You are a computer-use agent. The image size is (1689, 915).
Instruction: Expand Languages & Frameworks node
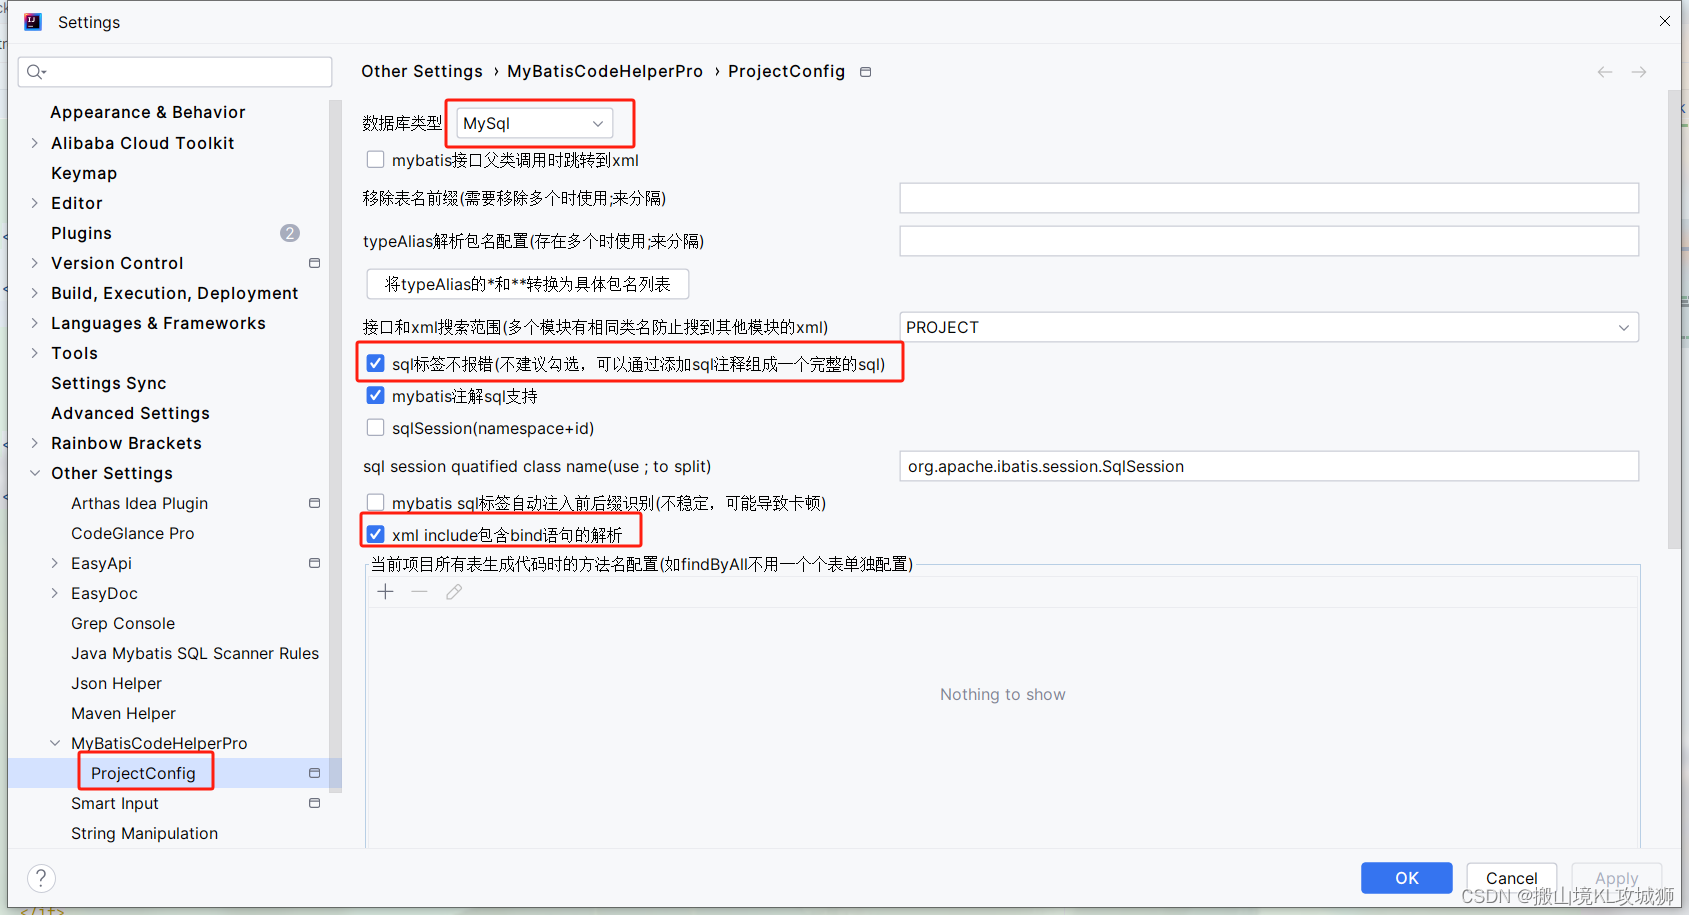35,323
